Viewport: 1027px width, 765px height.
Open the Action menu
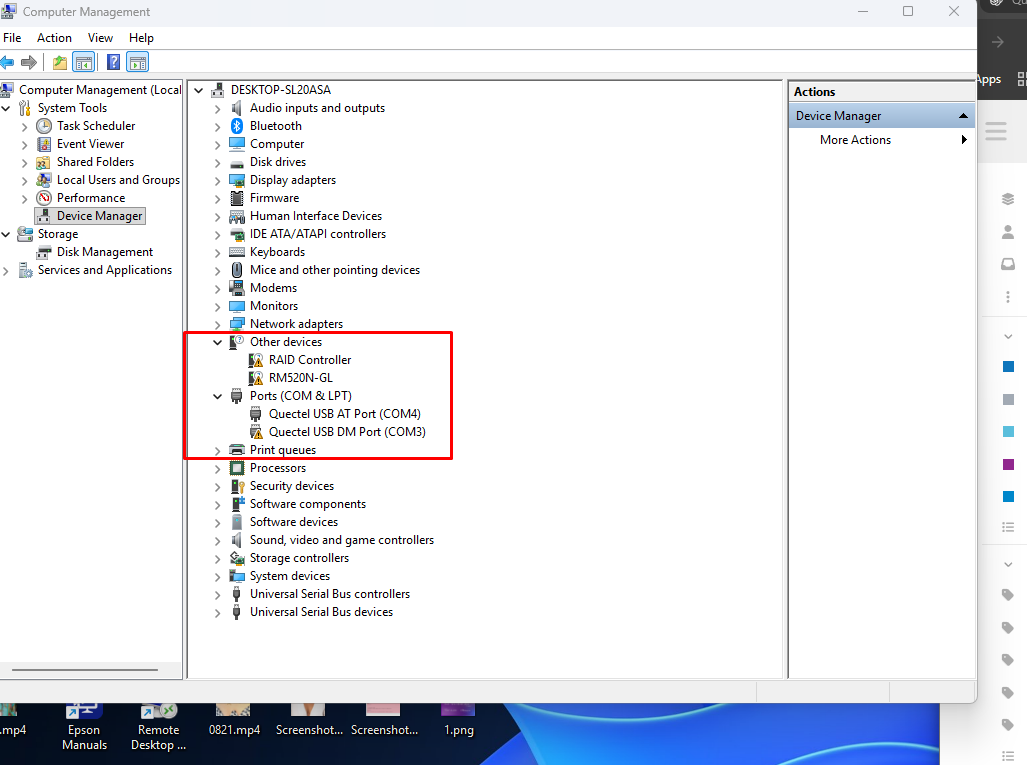pos(54,38)
